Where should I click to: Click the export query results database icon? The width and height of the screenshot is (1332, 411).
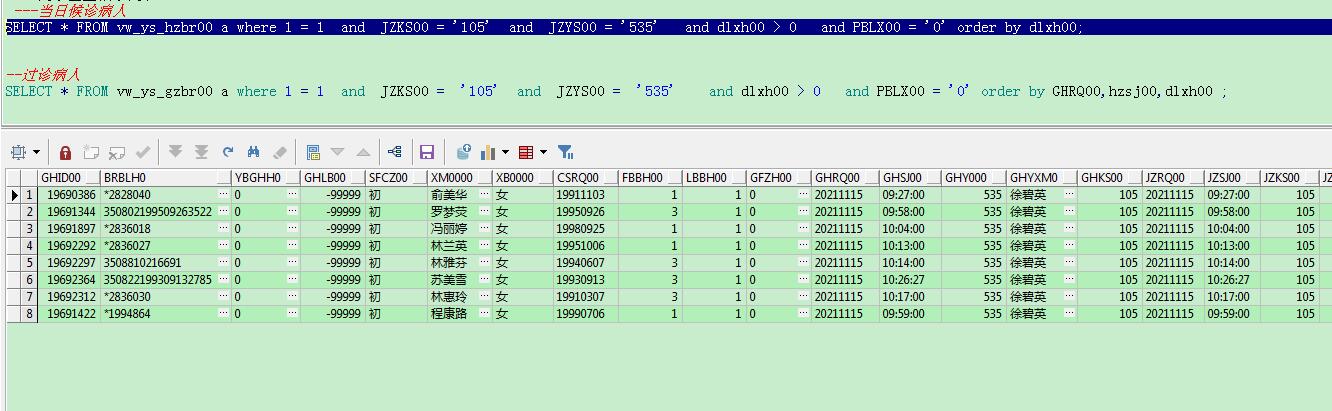pos(463,152)
